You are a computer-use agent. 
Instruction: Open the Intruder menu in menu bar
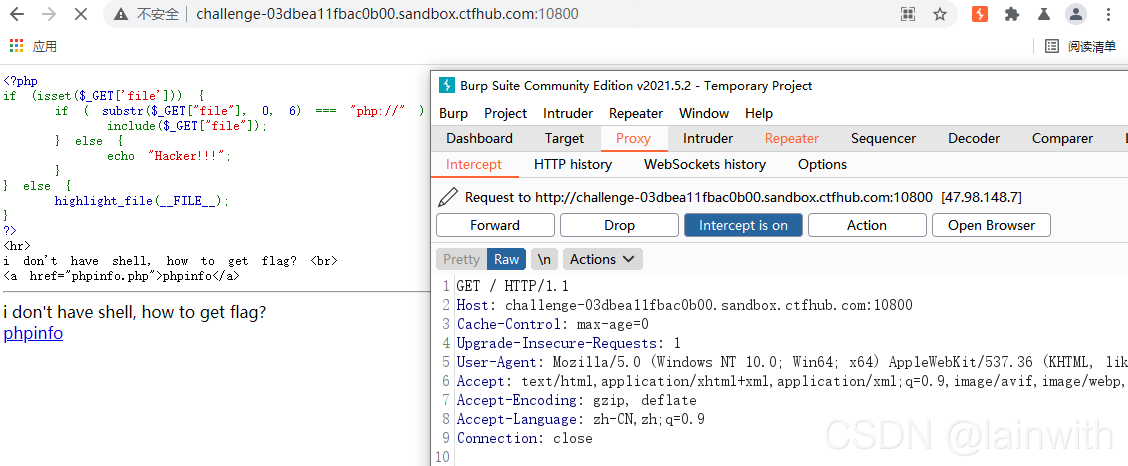tap(568, 113)
